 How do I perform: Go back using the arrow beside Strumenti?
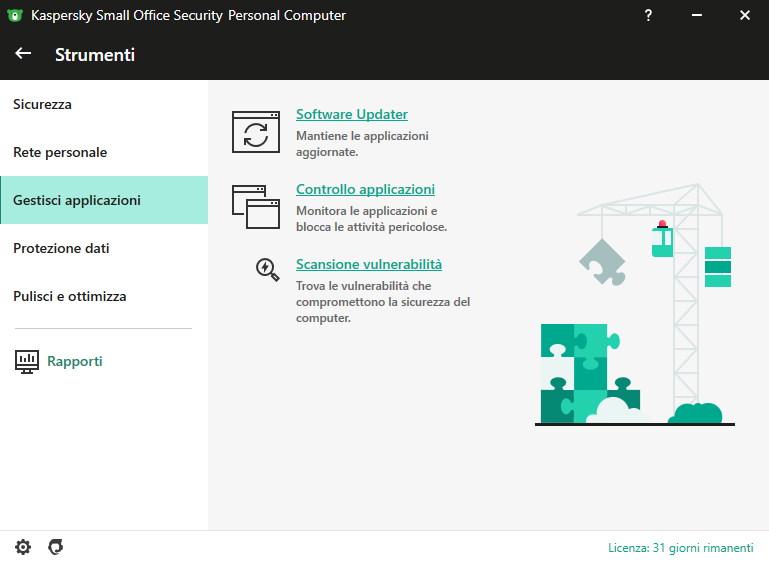[x=23, y=53]
